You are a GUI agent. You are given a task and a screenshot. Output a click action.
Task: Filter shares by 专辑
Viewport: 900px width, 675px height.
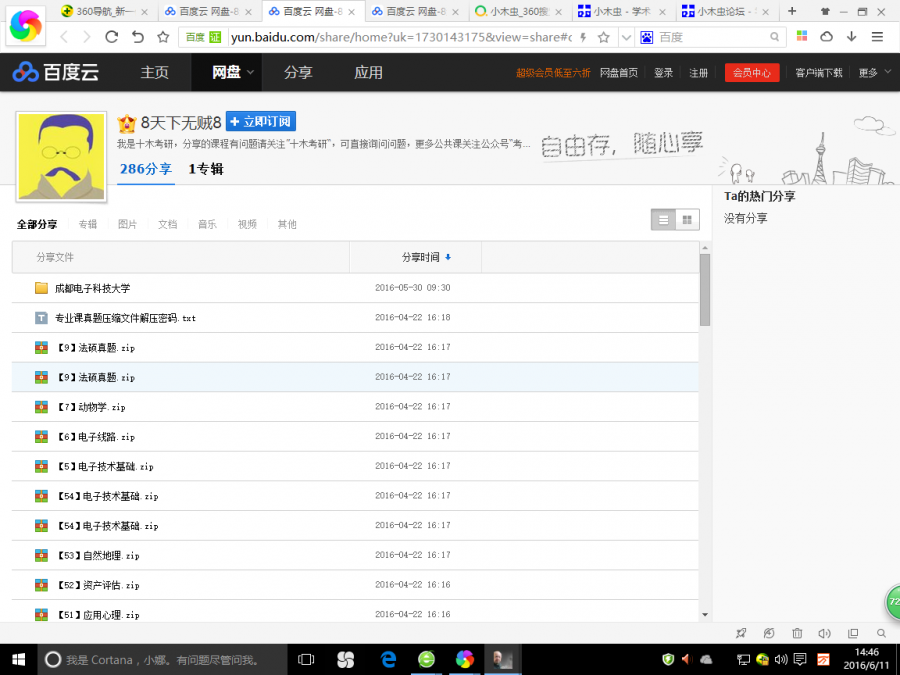coord(88,224)
